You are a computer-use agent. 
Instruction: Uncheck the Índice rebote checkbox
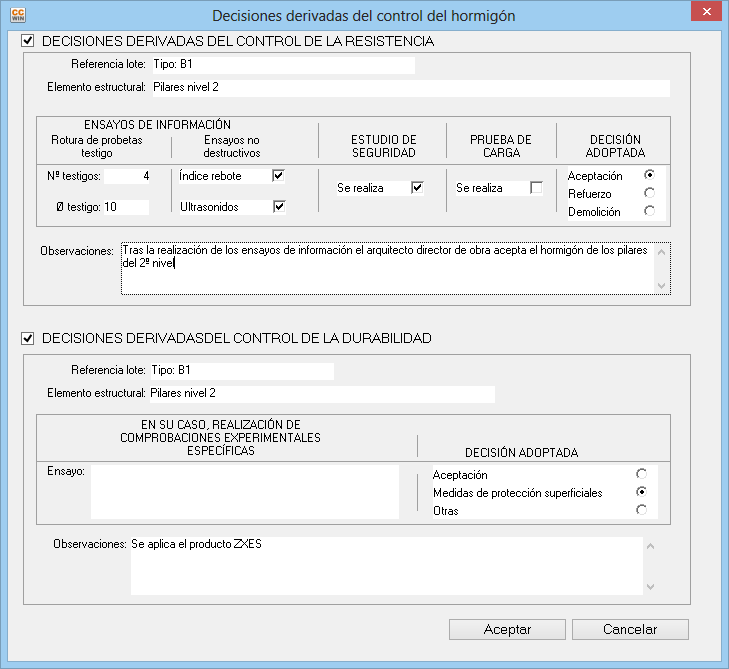pyautogui.click(x=278, y=176)
